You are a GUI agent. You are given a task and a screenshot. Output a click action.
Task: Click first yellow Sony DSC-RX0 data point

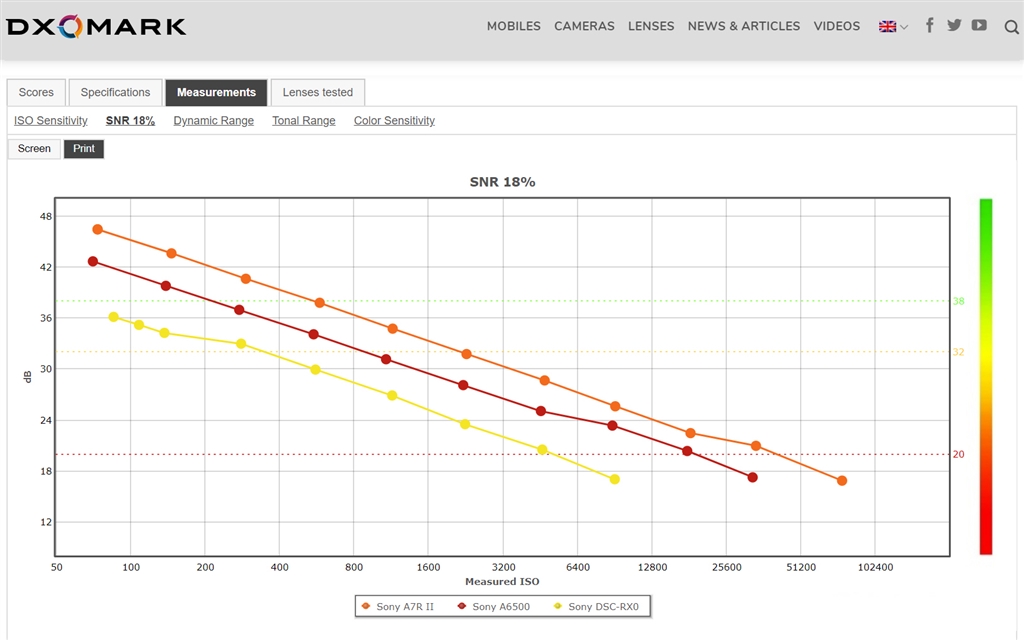pyautogui.click(x=114, y=317)
